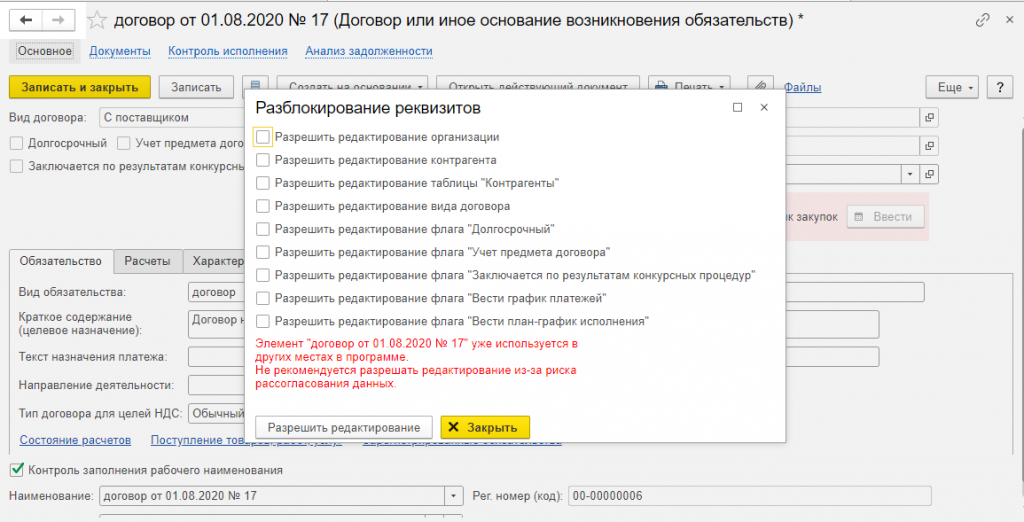Screen dimensions: 1024x522
Task: Click the Рег. номер (код) input field
Action: pyautogui.click(x=749, y=496)
